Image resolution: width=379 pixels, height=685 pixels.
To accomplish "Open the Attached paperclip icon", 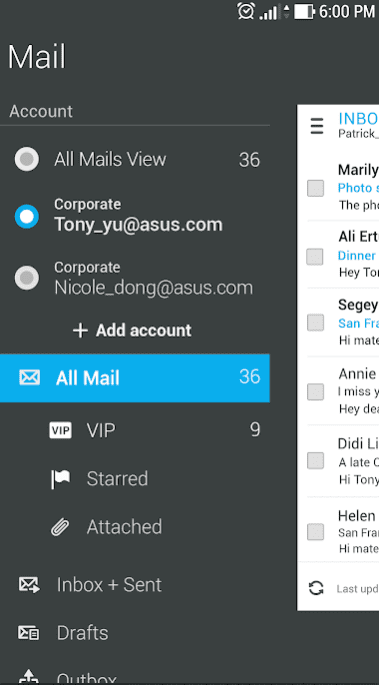I will (60, 527).
